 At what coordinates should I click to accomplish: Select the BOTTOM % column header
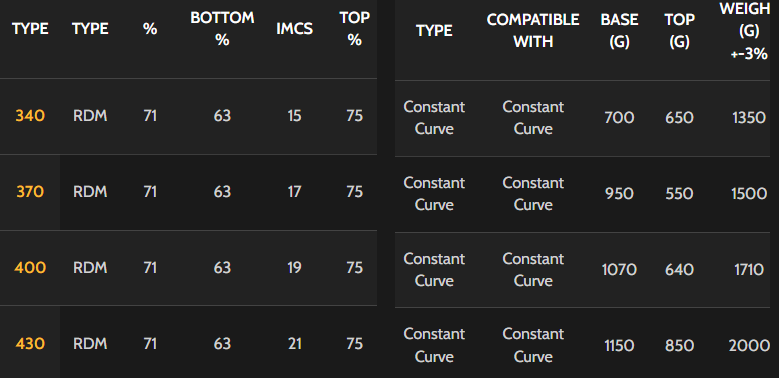(222, 29)
